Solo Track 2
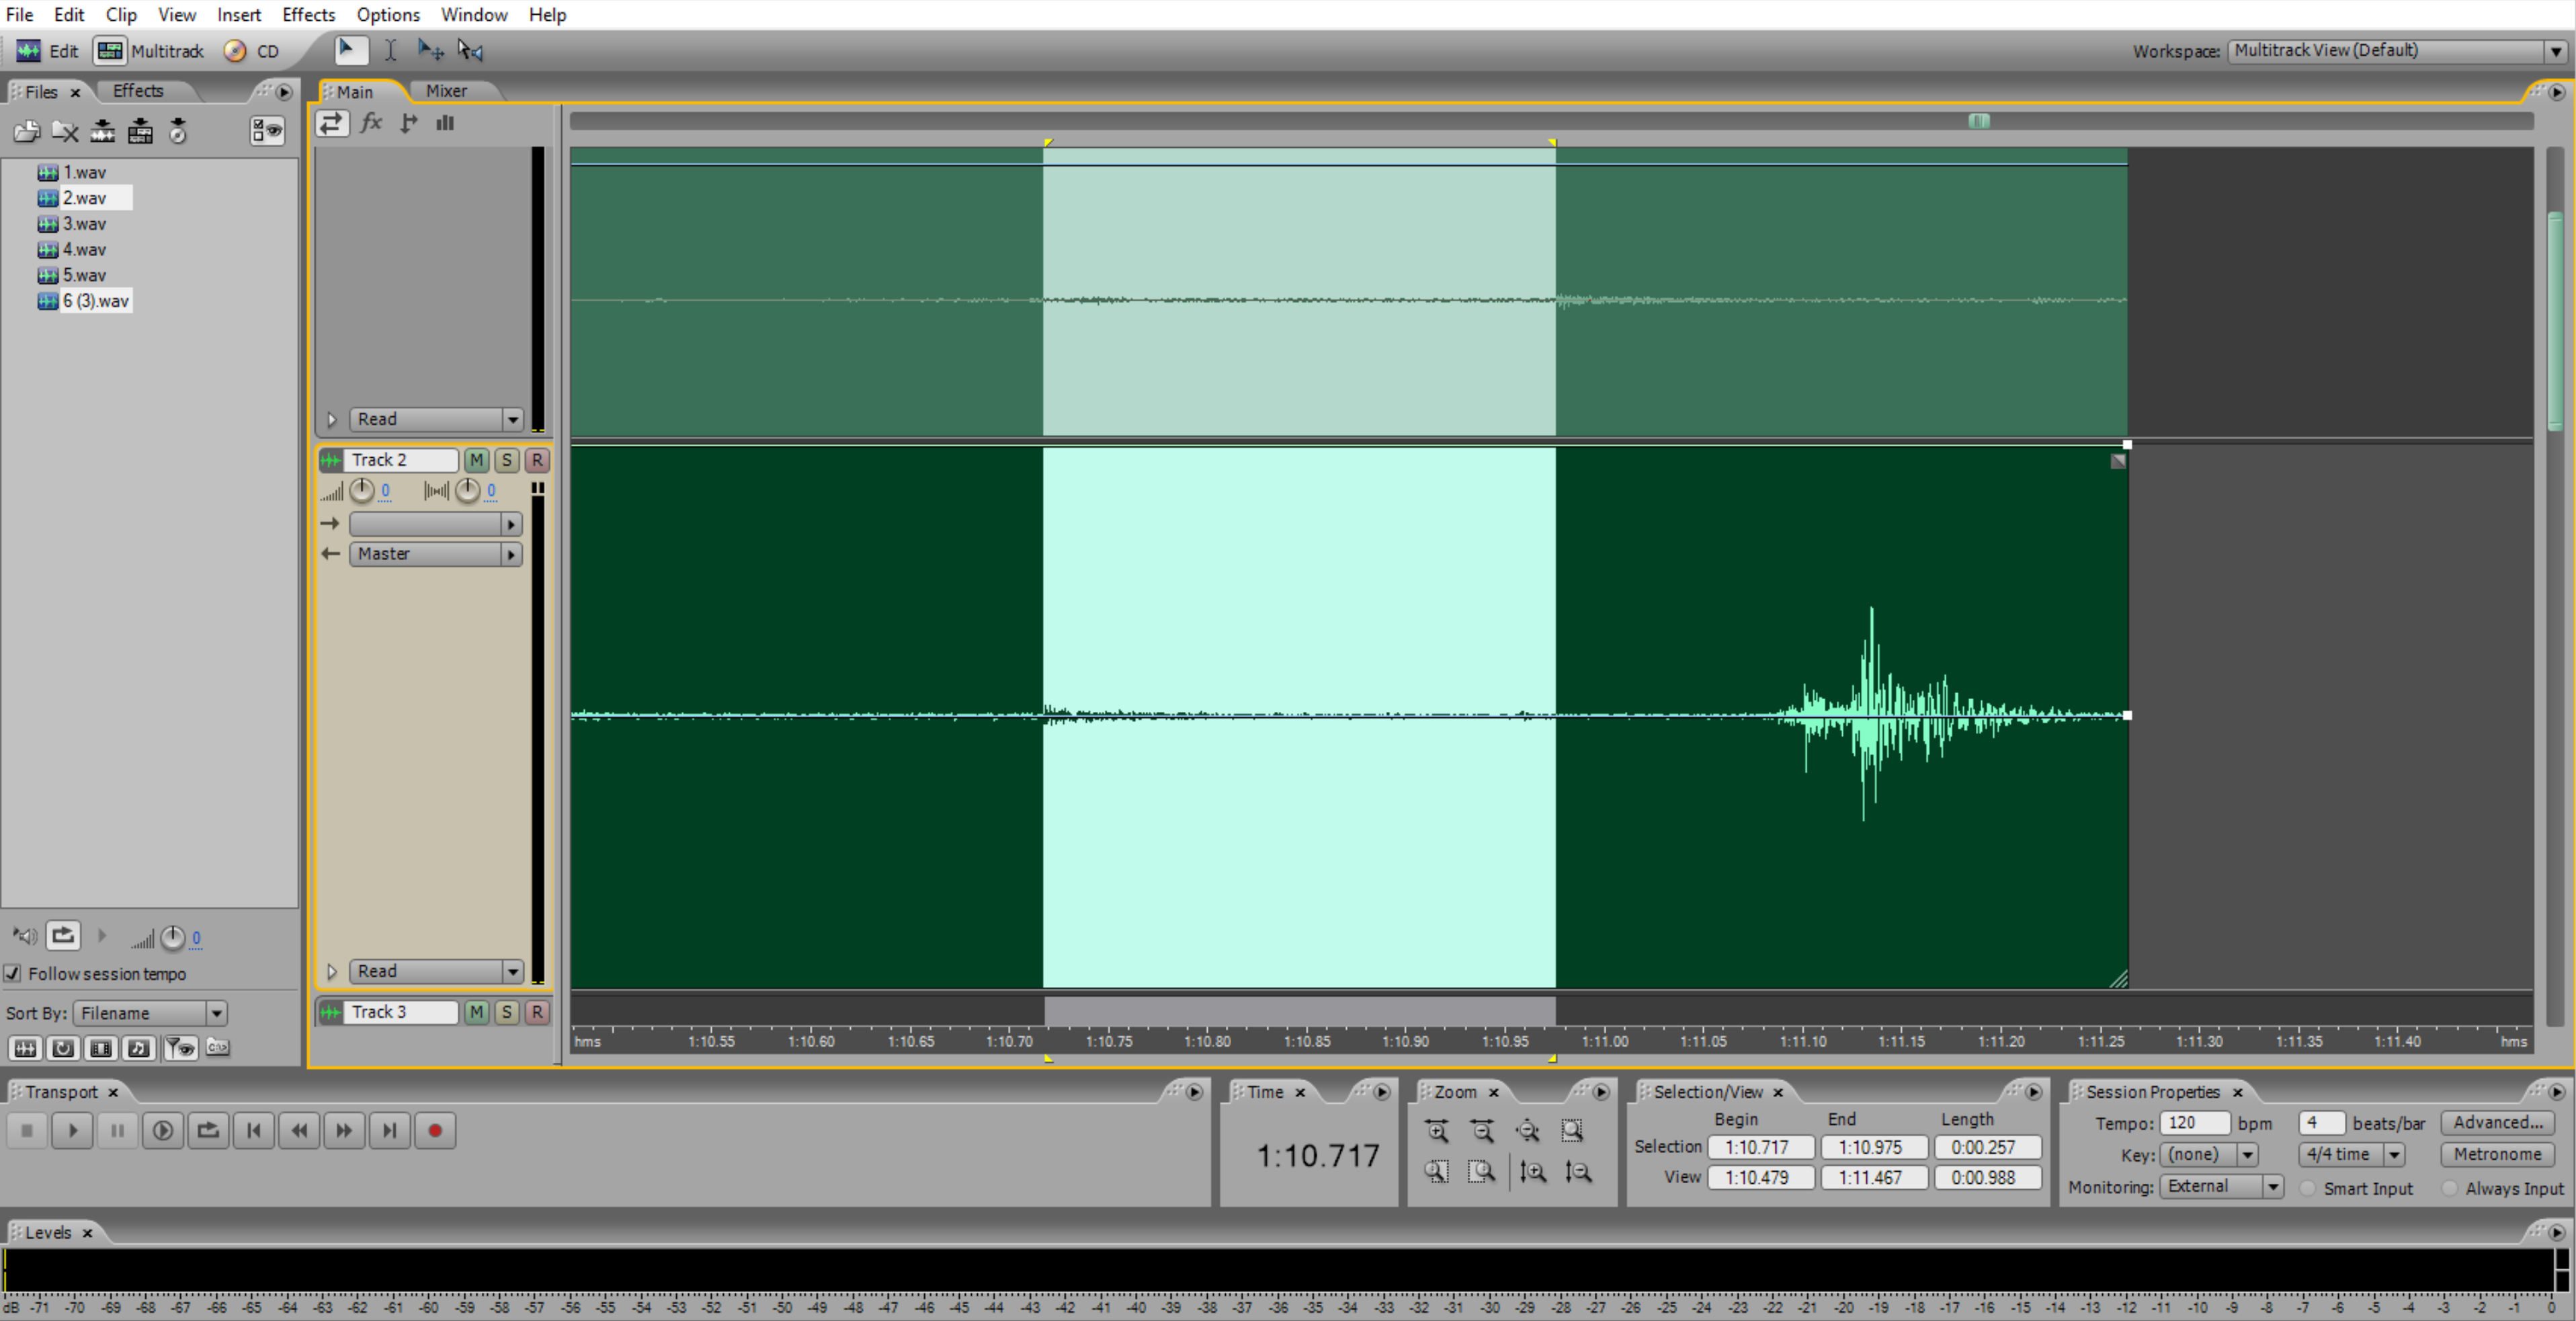Image resolution: width=2576 pixels, height=1321 pixels. click(507, 460)
